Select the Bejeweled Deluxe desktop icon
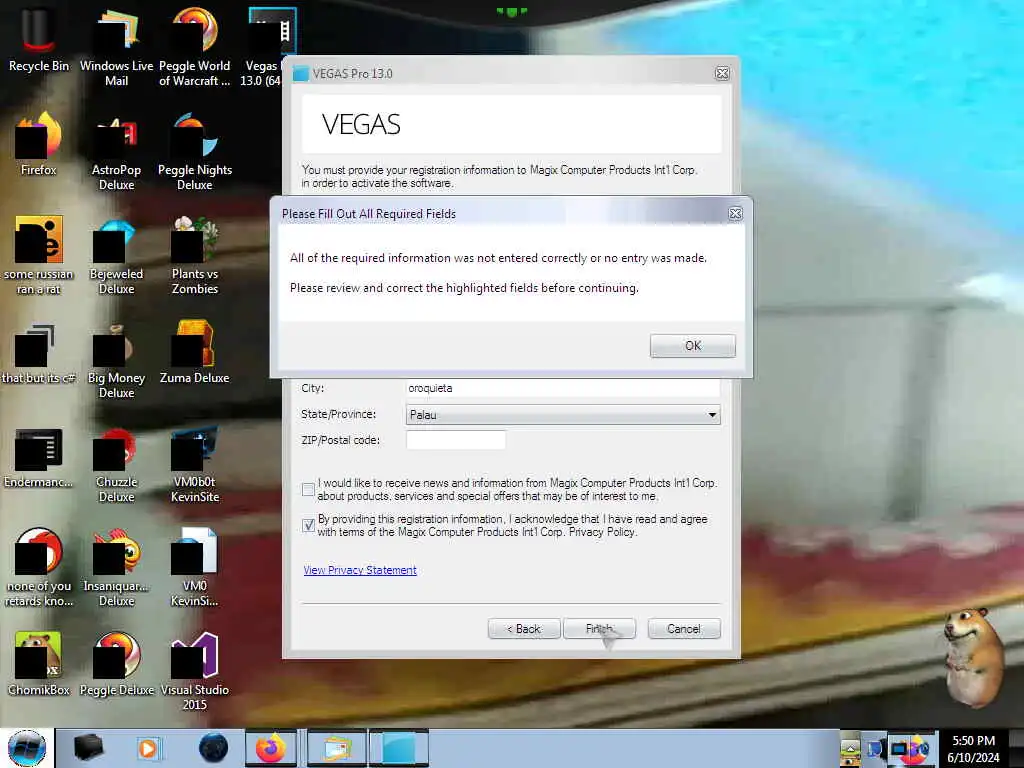 point(116,255)
